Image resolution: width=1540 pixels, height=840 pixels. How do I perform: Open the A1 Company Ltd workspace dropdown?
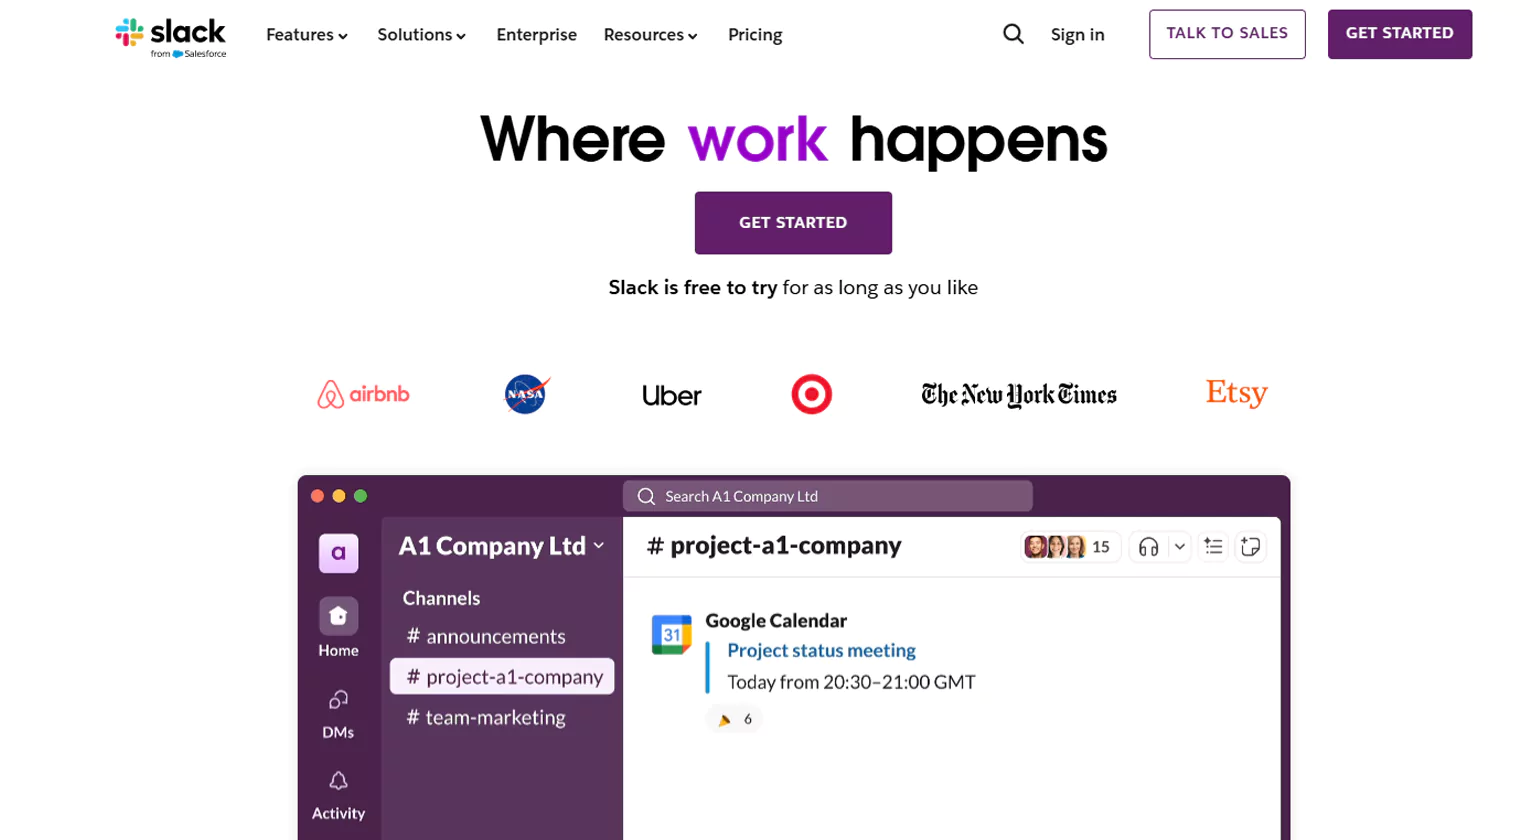click(x=500, y=546)
